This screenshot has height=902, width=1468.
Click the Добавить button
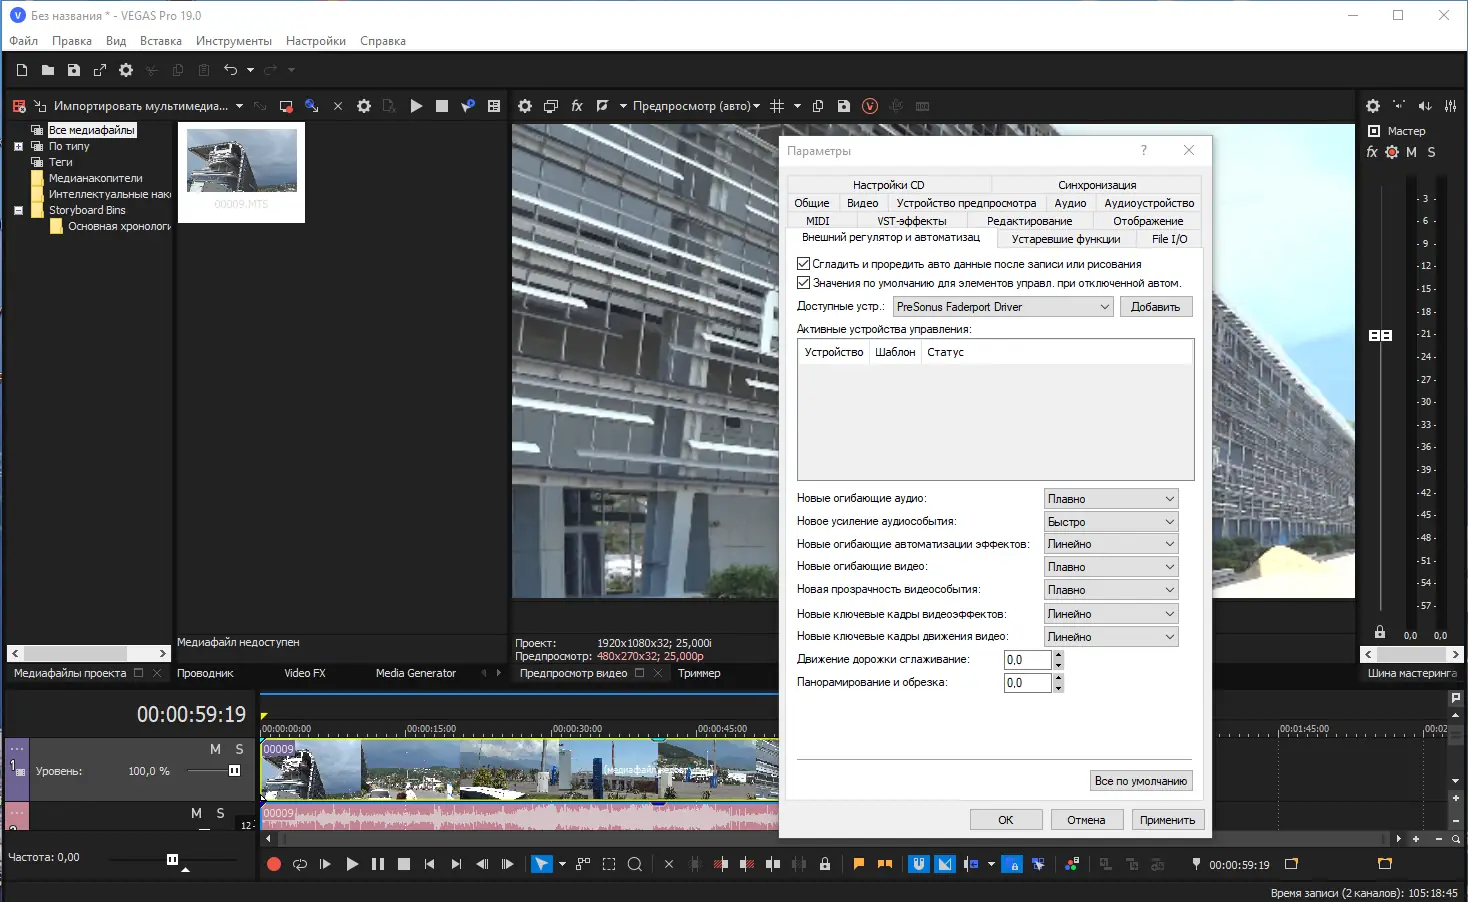click(1155, 307)
